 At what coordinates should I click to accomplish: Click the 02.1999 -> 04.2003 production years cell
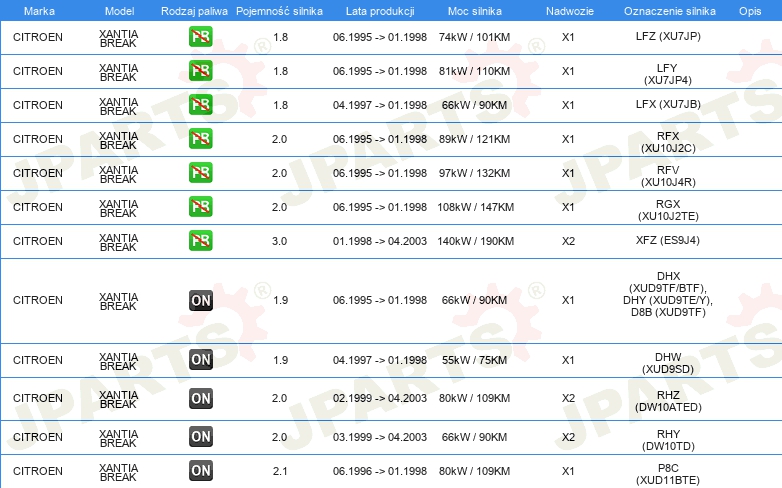pos(380,398)
